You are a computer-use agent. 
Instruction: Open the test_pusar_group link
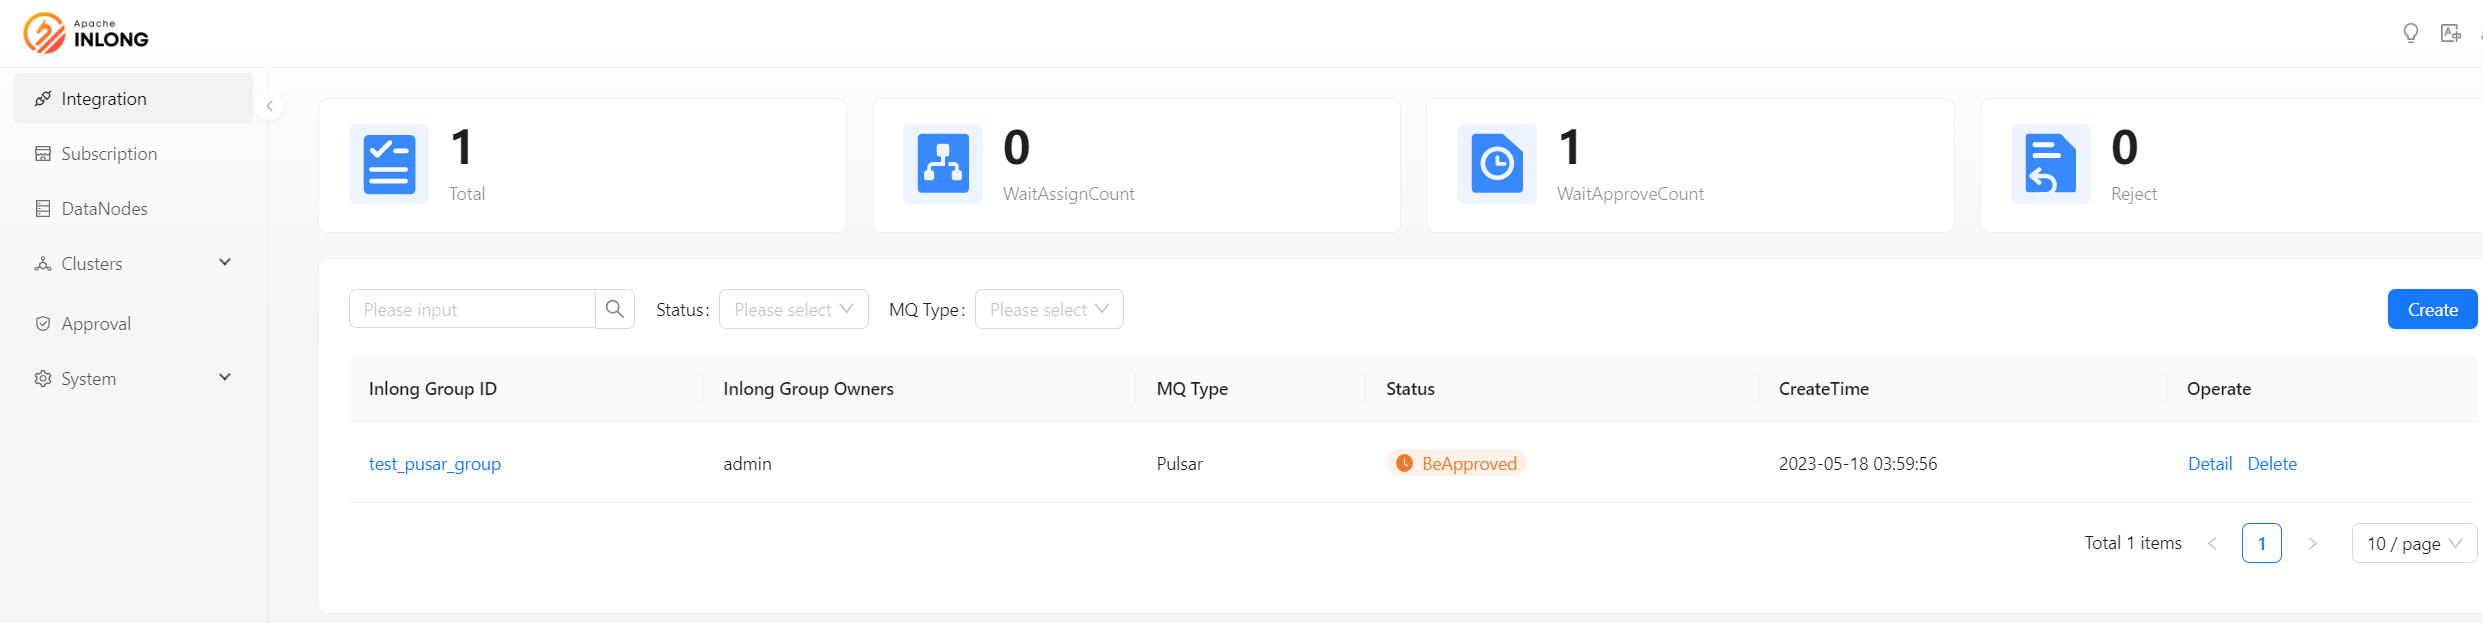click(x=434, y=463)
